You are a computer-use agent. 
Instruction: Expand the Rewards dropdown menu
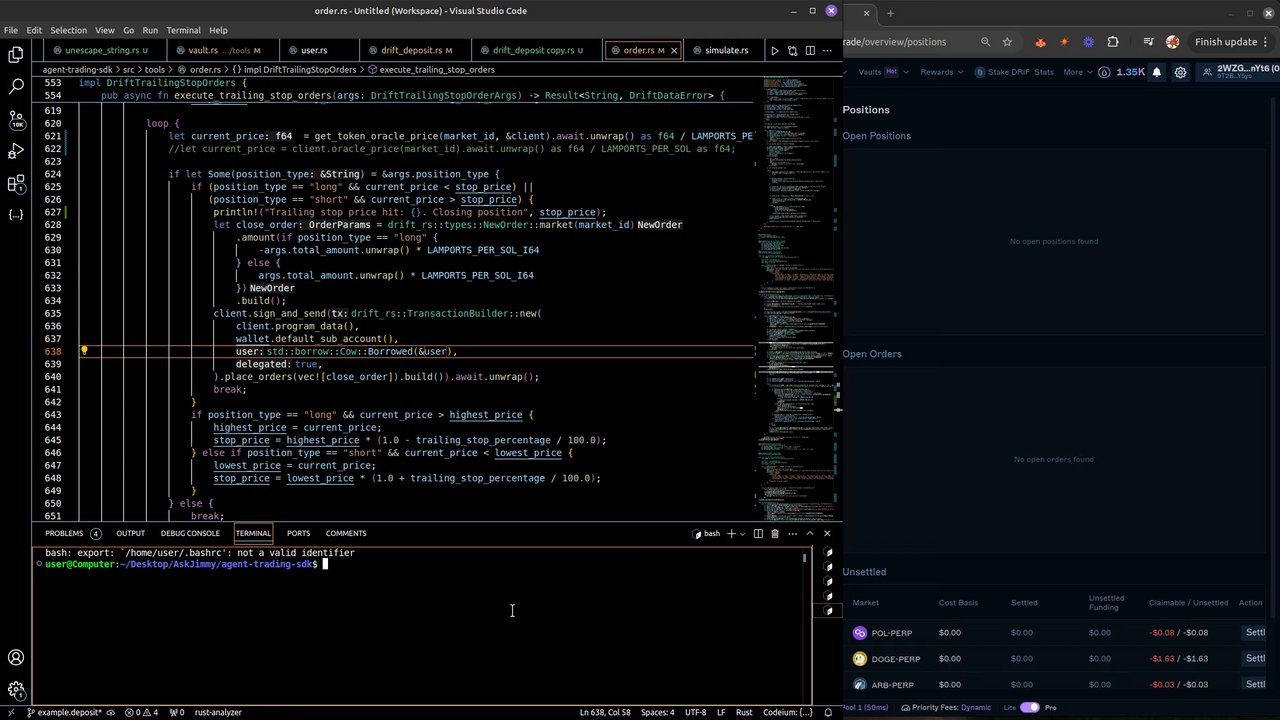click(941, 72)
